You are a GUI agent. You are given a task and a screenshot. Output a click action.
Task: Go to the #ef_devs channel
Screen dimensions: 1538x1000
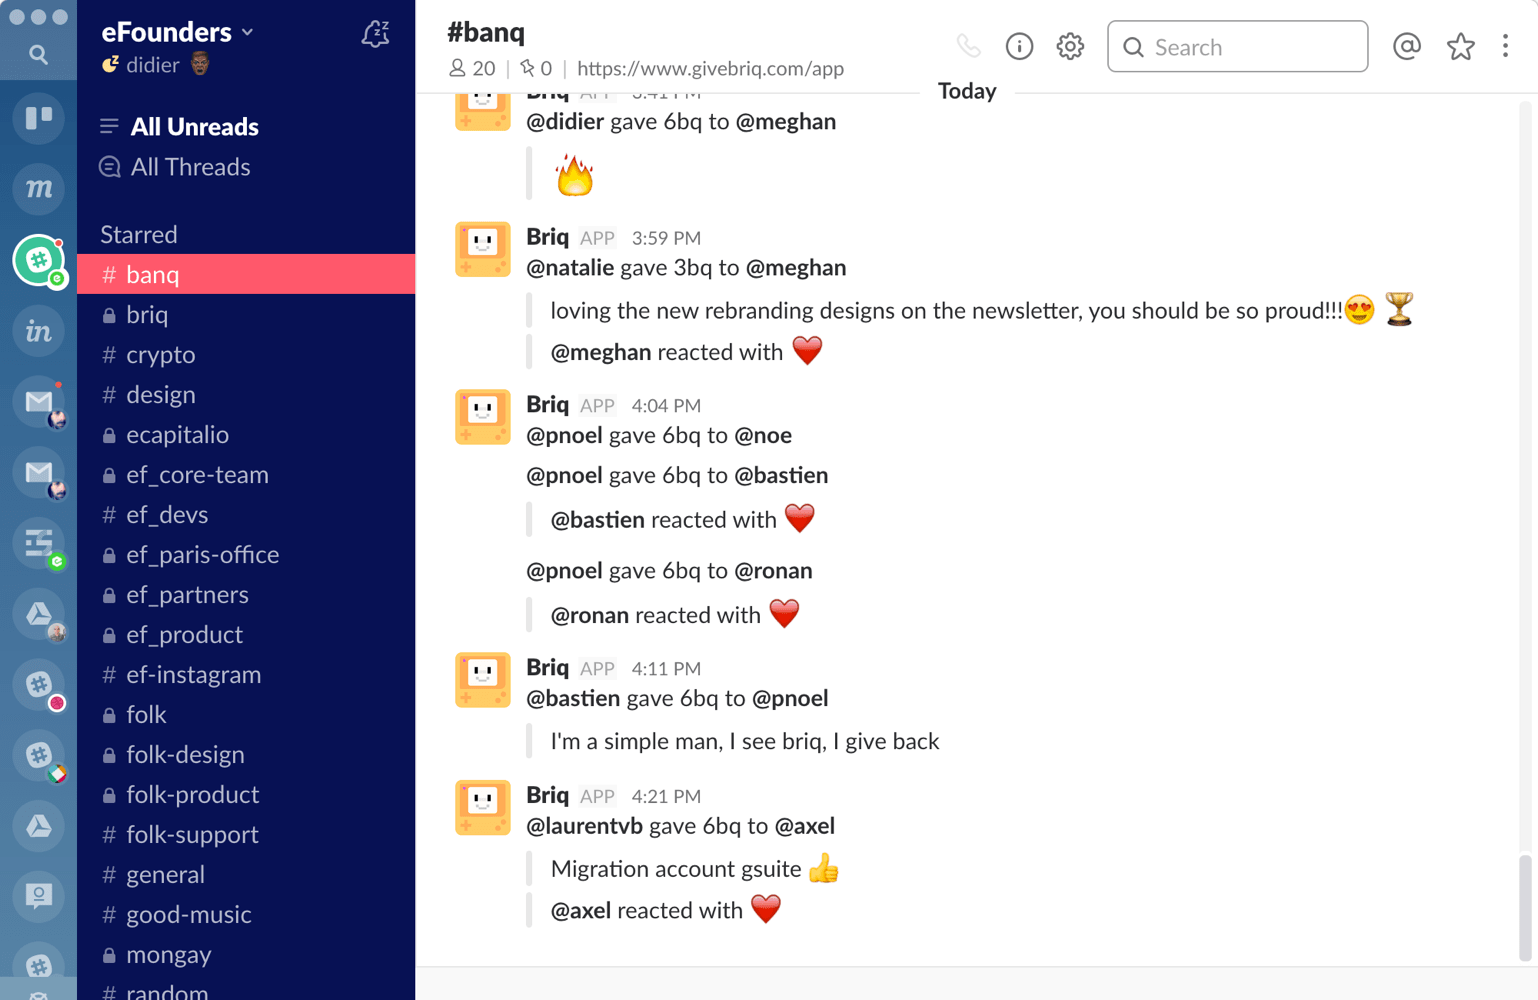click(x=246, y=514)
